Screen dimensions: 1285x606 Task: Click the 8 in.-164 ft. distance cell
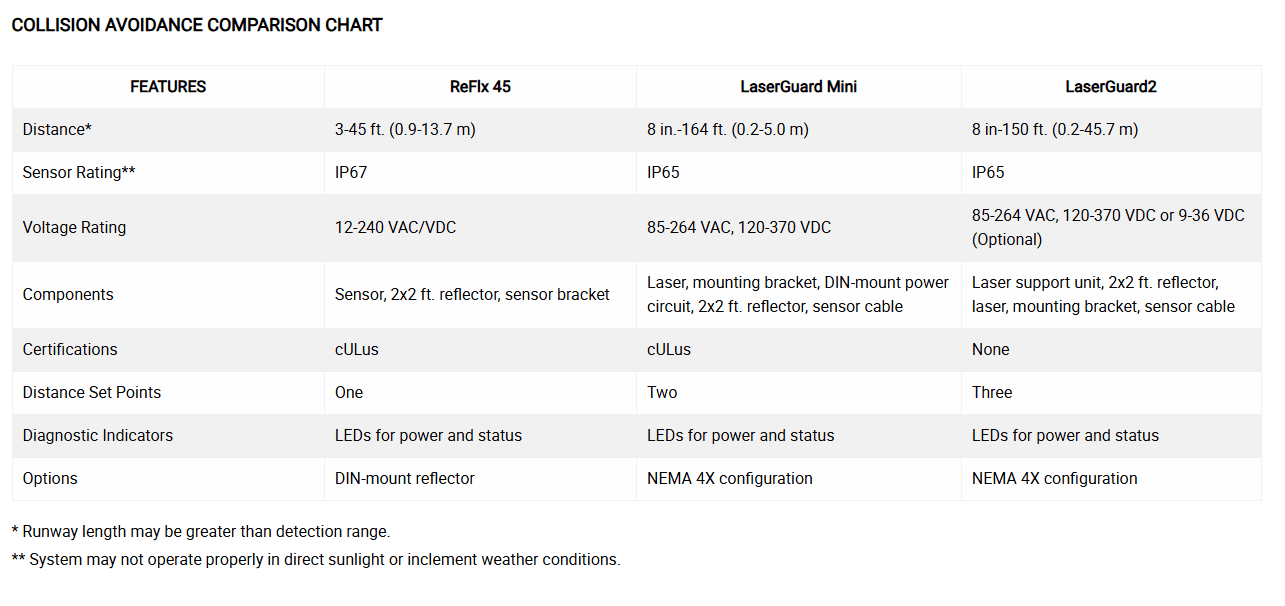(727, 130)
